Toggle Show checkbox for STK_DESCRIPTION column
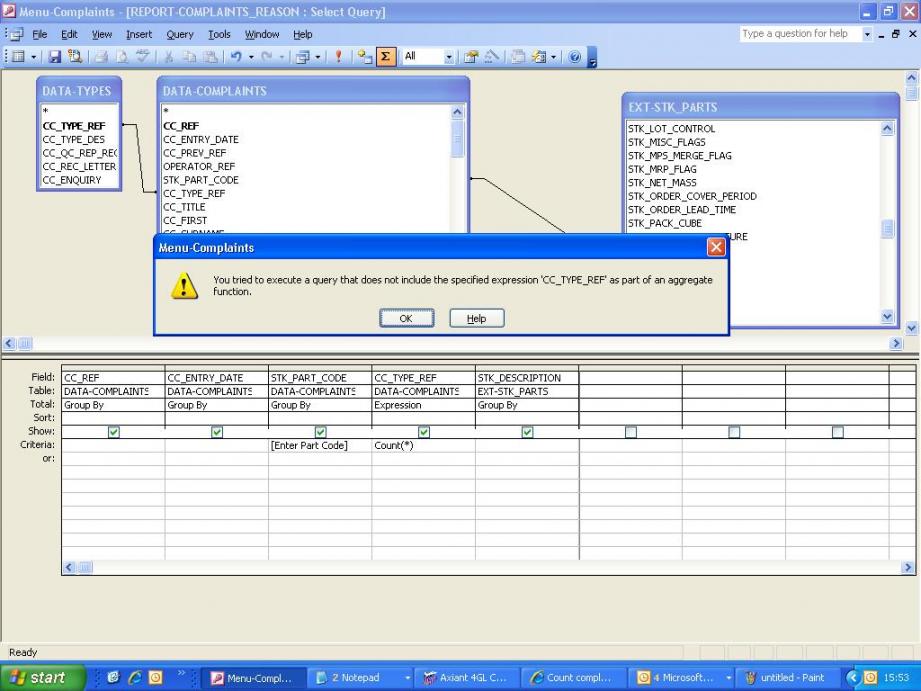This screenshot has height=691, width=921. (x=527, y=432)
